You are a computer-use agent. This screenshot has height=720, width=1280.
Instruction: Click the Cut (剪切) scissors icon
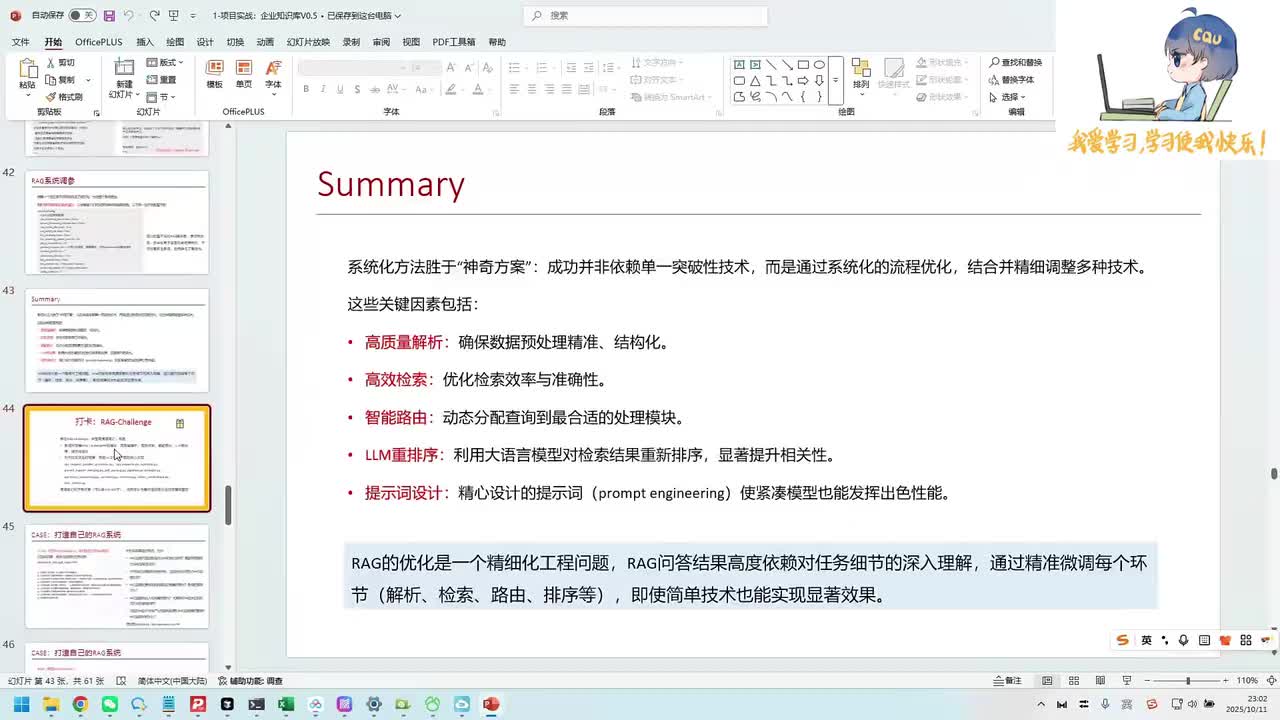50,62
